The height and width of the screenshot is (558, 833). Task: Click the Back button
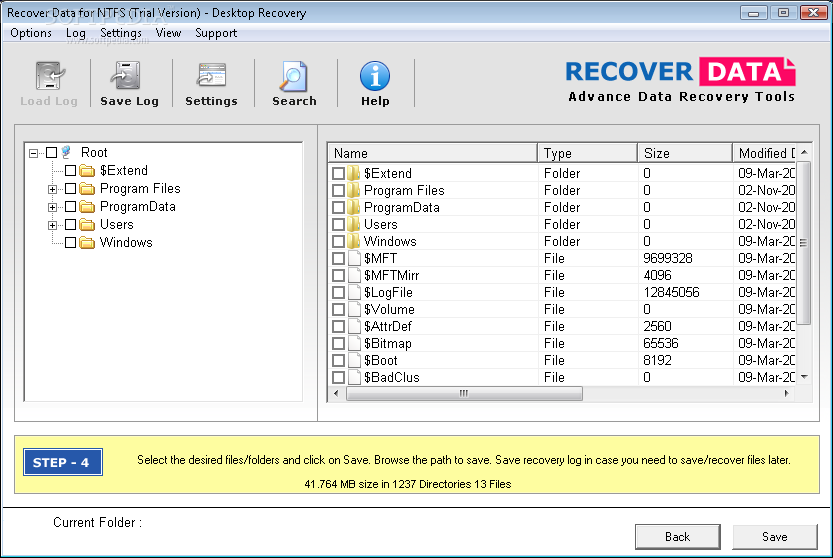click(678, 537)
